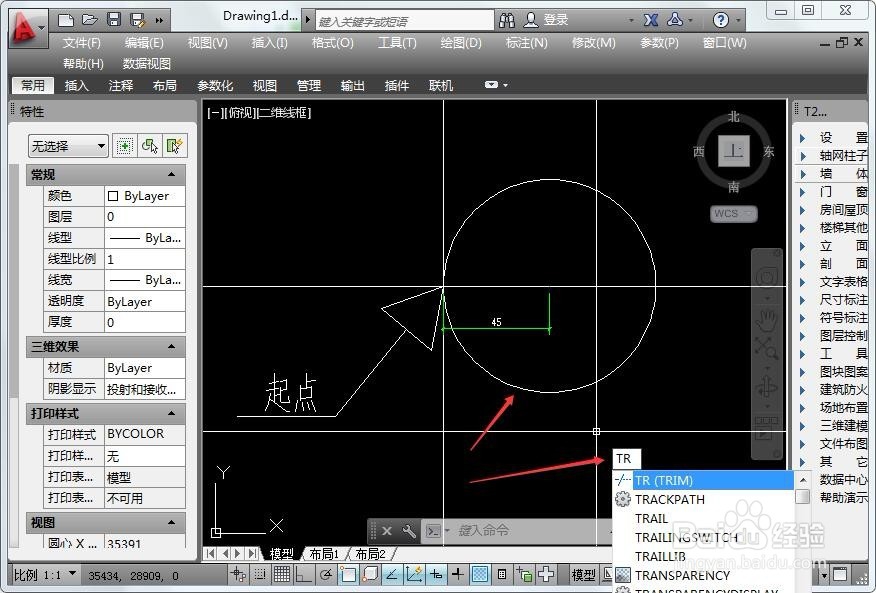Collapse the 视图 properties section

tap(172, 523)
